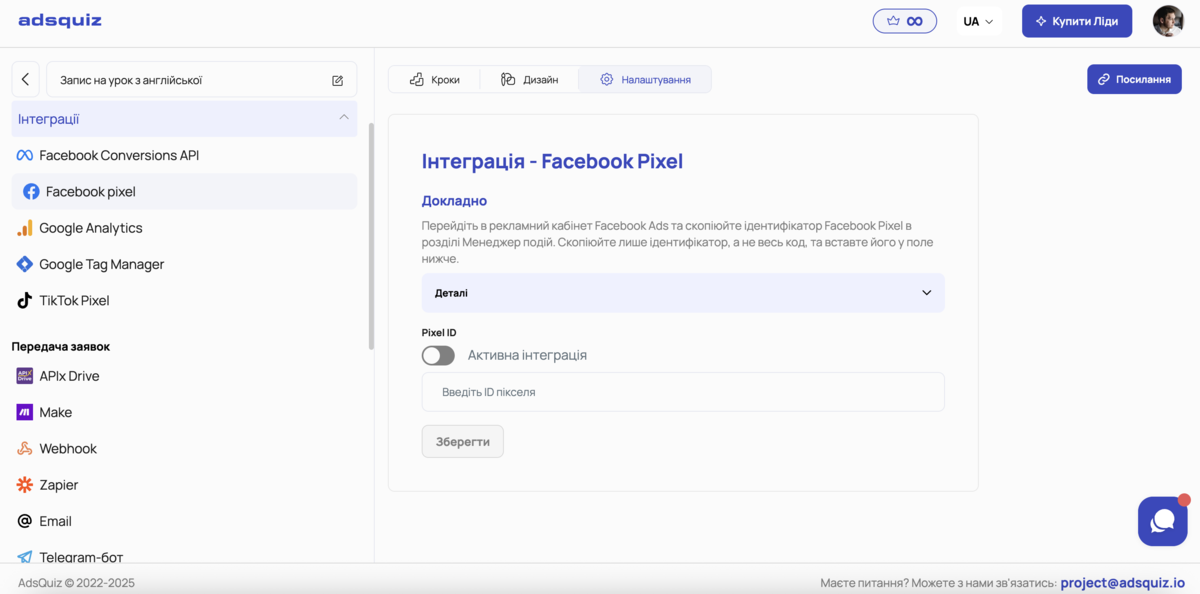Image resolution: width=1200 pixels, height=594 pixels.
Task: Click the project@adsquiz.io email link
Action: 1123,583
